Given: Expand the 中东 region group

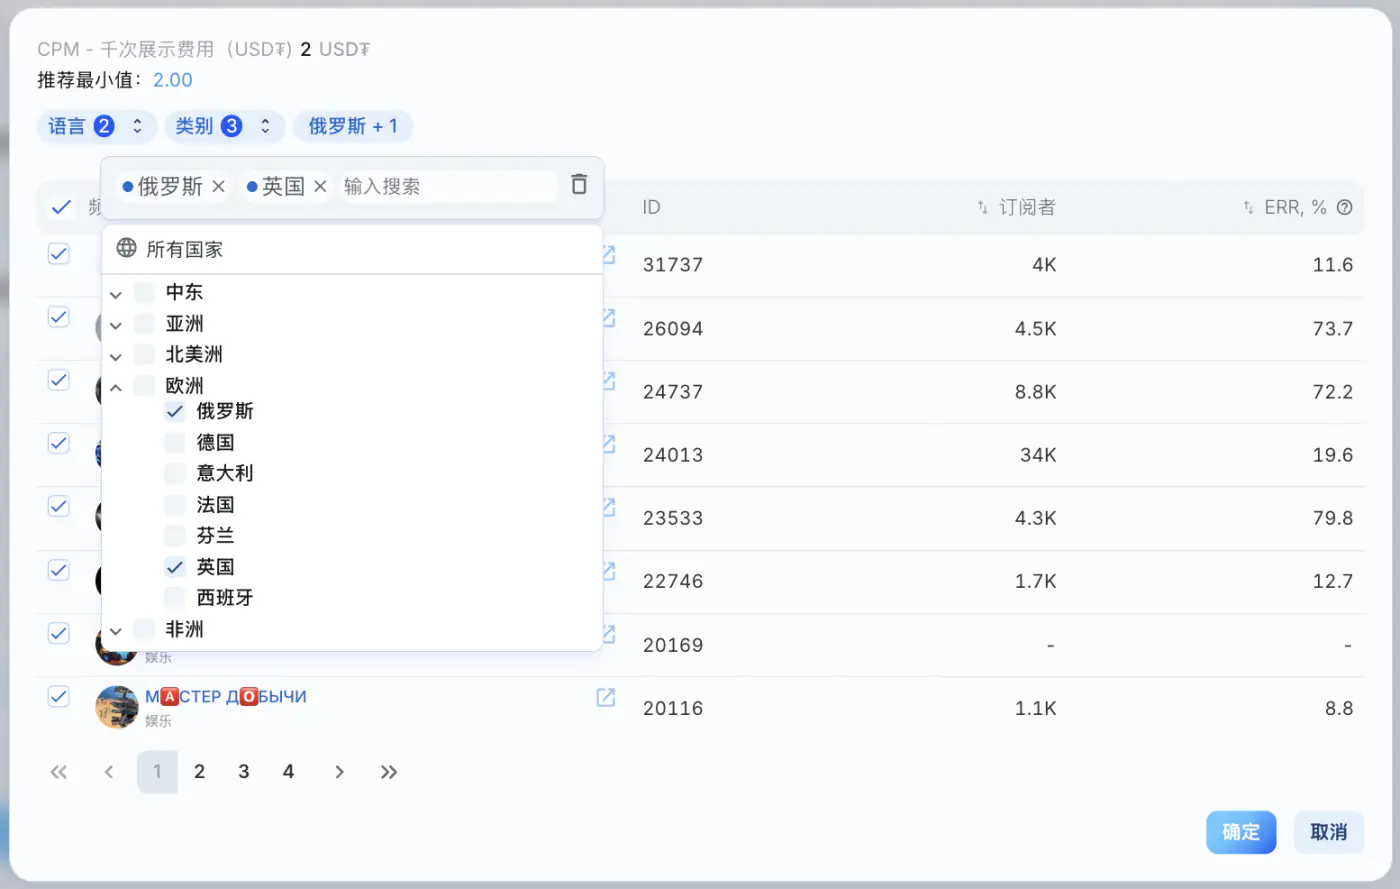Looking at the screenshot, I should [x=116, y=294].
